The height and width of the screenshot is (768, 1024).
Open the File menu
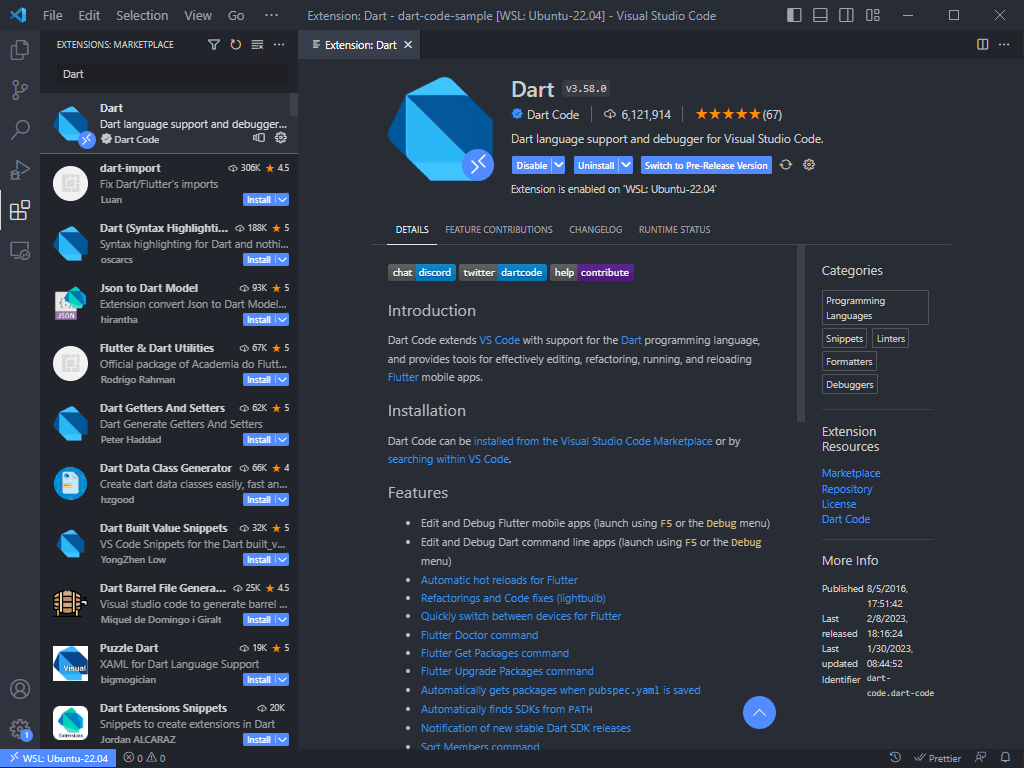click(52, 15)
